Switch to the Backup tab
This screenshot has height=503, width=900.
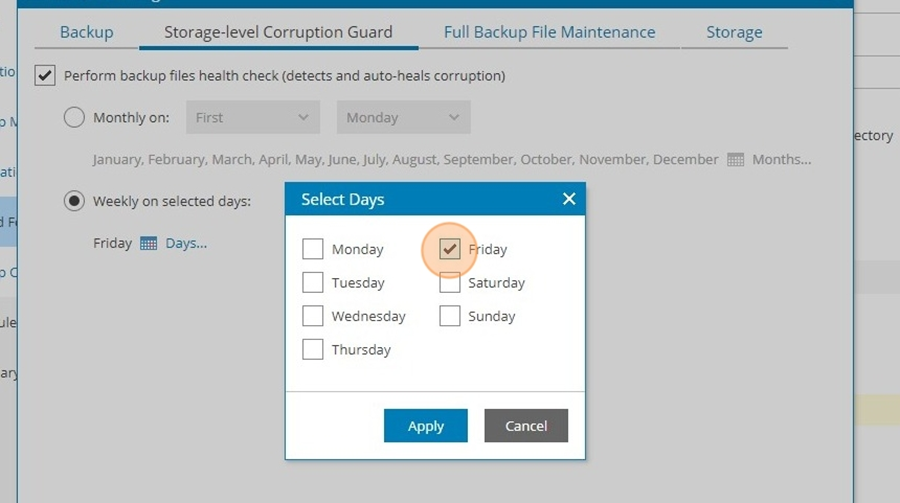click(87, 32)
